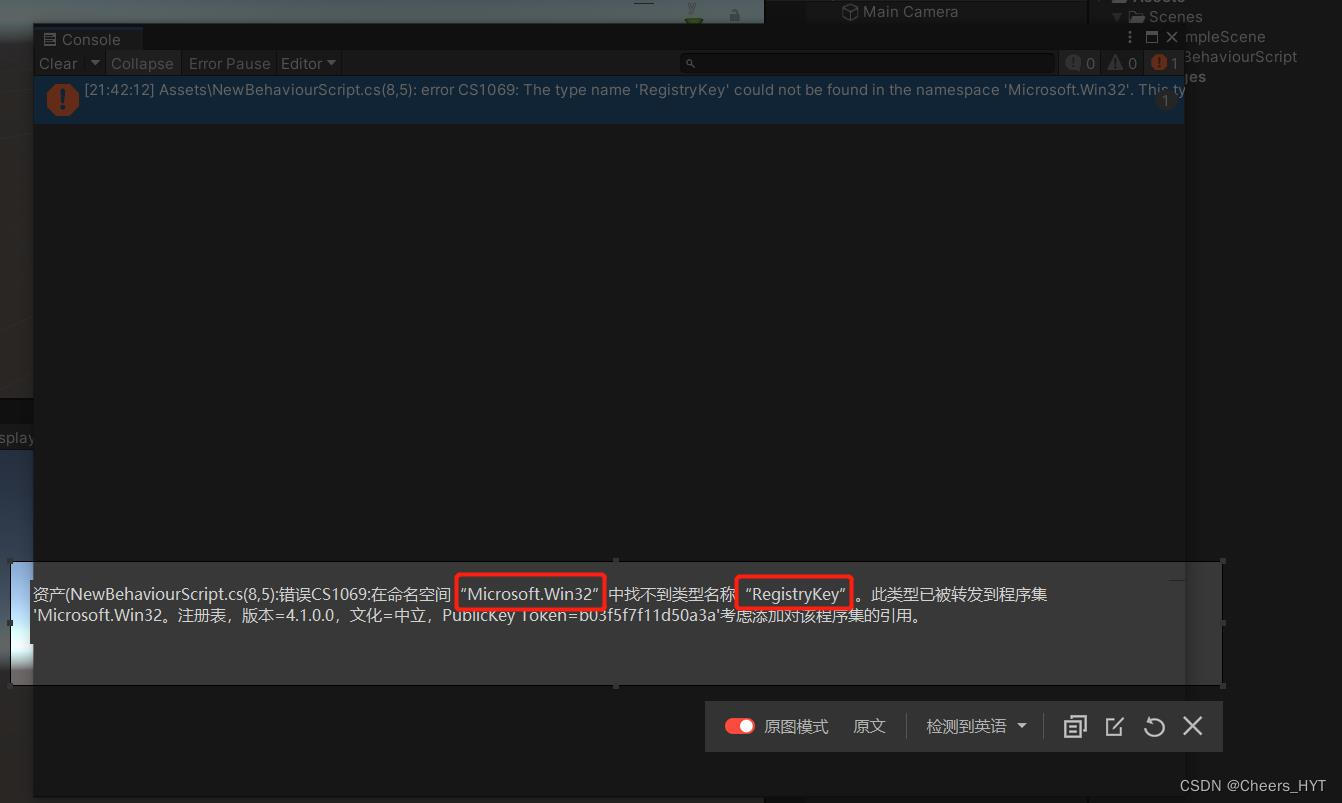
Task: Click the Console search field
Action: coord(865,62)
